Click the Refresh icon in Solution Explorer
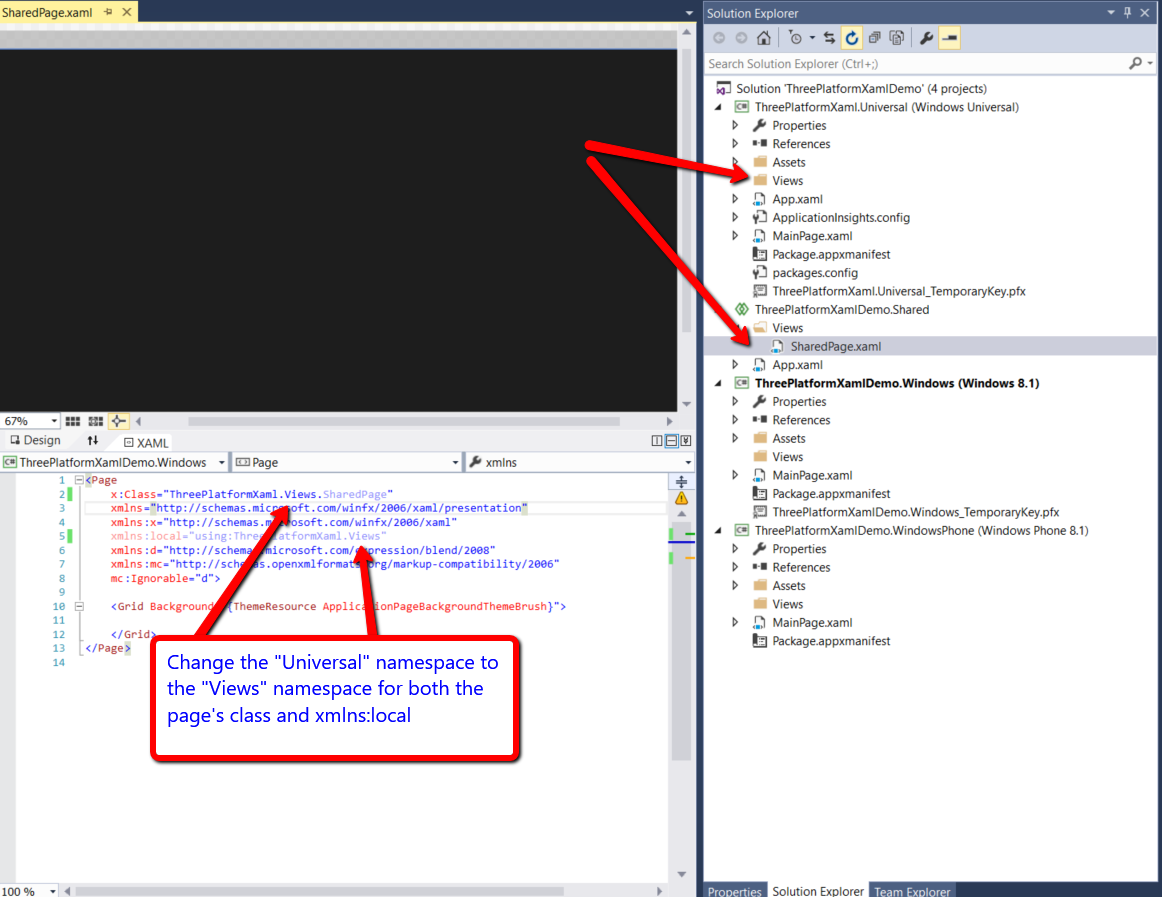Image resolution: width=1162 pixels, height=897 pixels. pyautogui.click(x=852, y=38)
